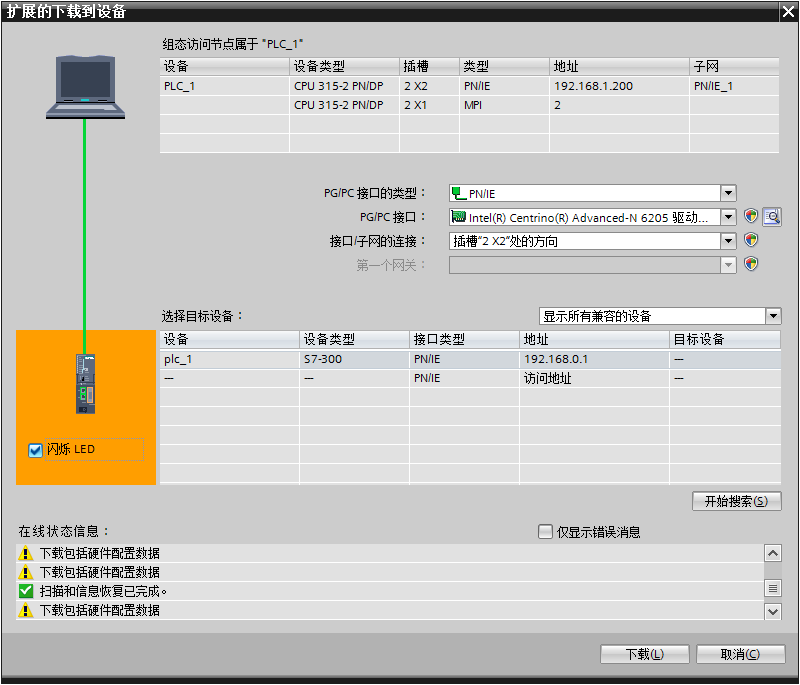Click the magnifier interface properties icon

coord(771,217)
